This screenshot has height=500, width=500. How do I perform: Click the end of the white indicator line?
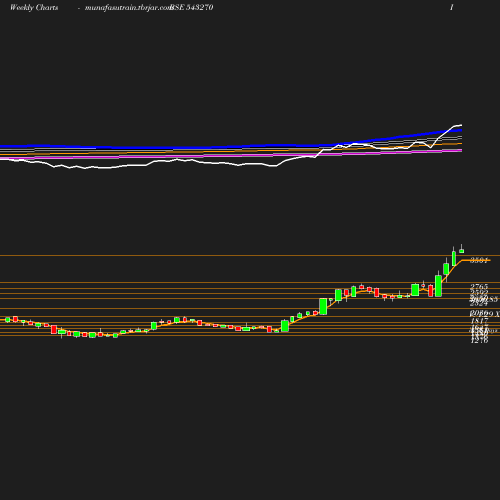[x=461, y=125]
